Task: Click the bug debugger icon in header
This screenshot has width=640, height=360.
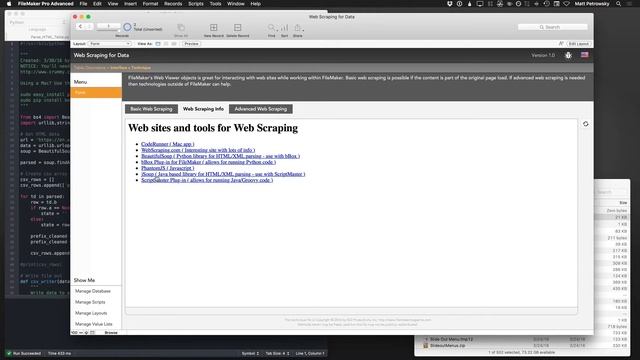Action: pyautogui.click(x=568, y=55)
